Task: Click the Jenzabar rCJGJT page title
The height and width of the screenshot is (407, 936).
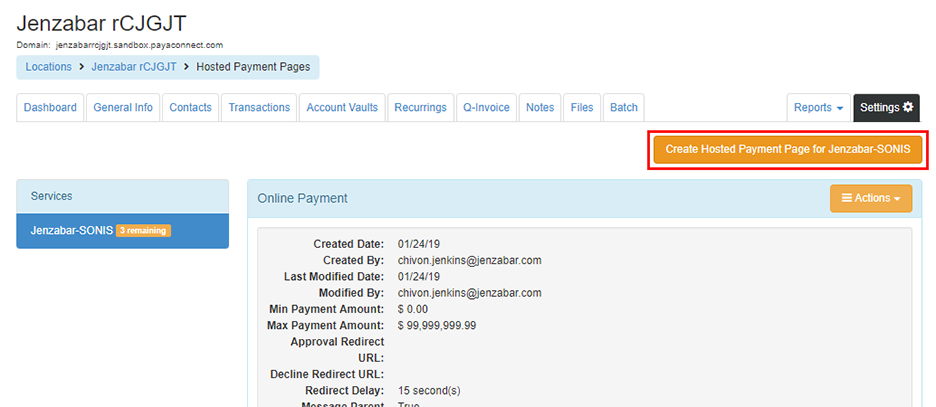Action: (x=101, y=23)
